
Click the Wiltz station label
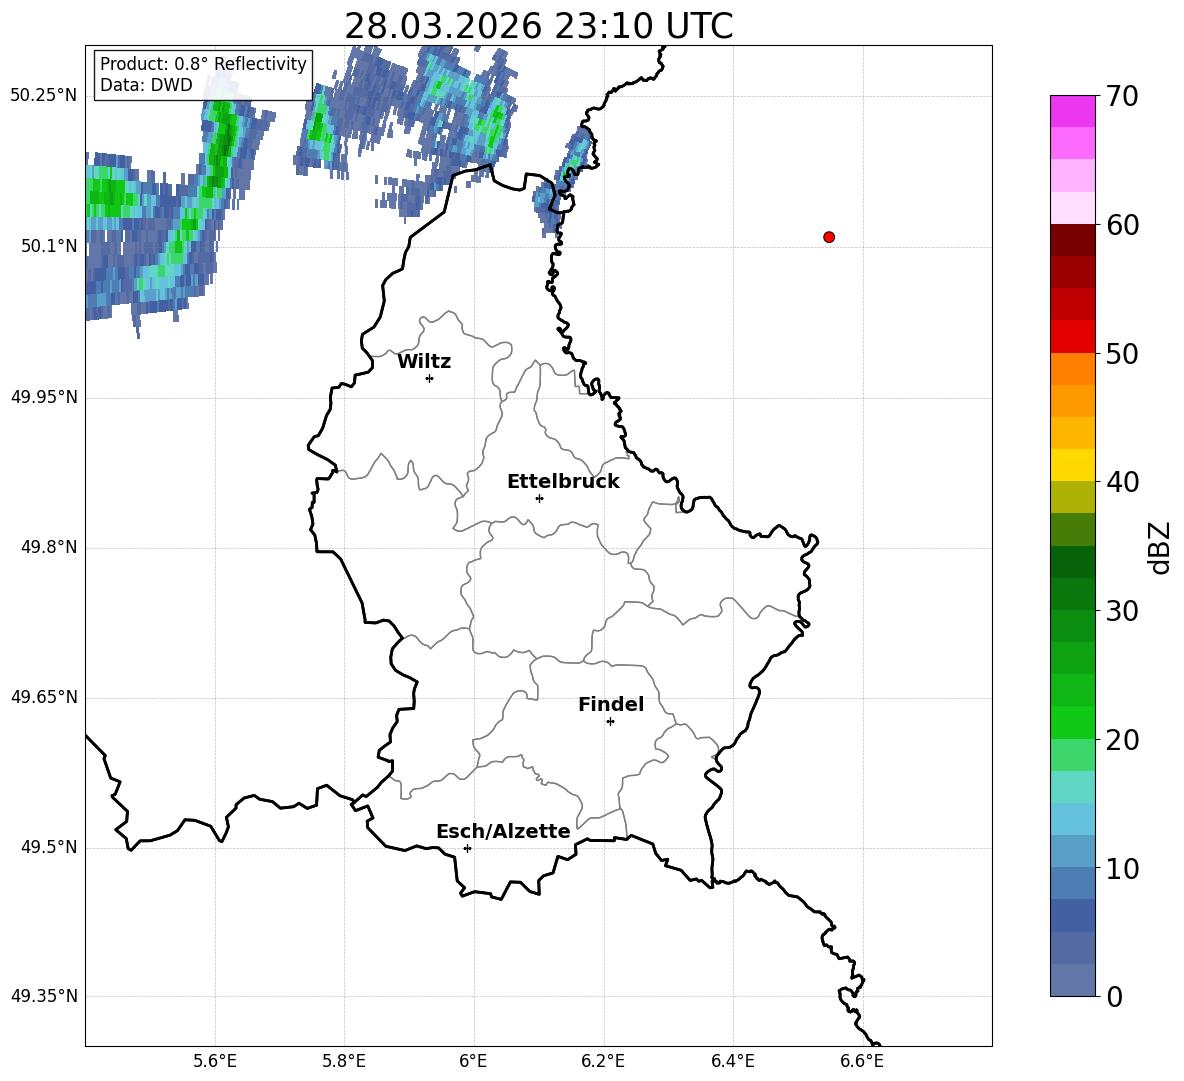point(424,362)
